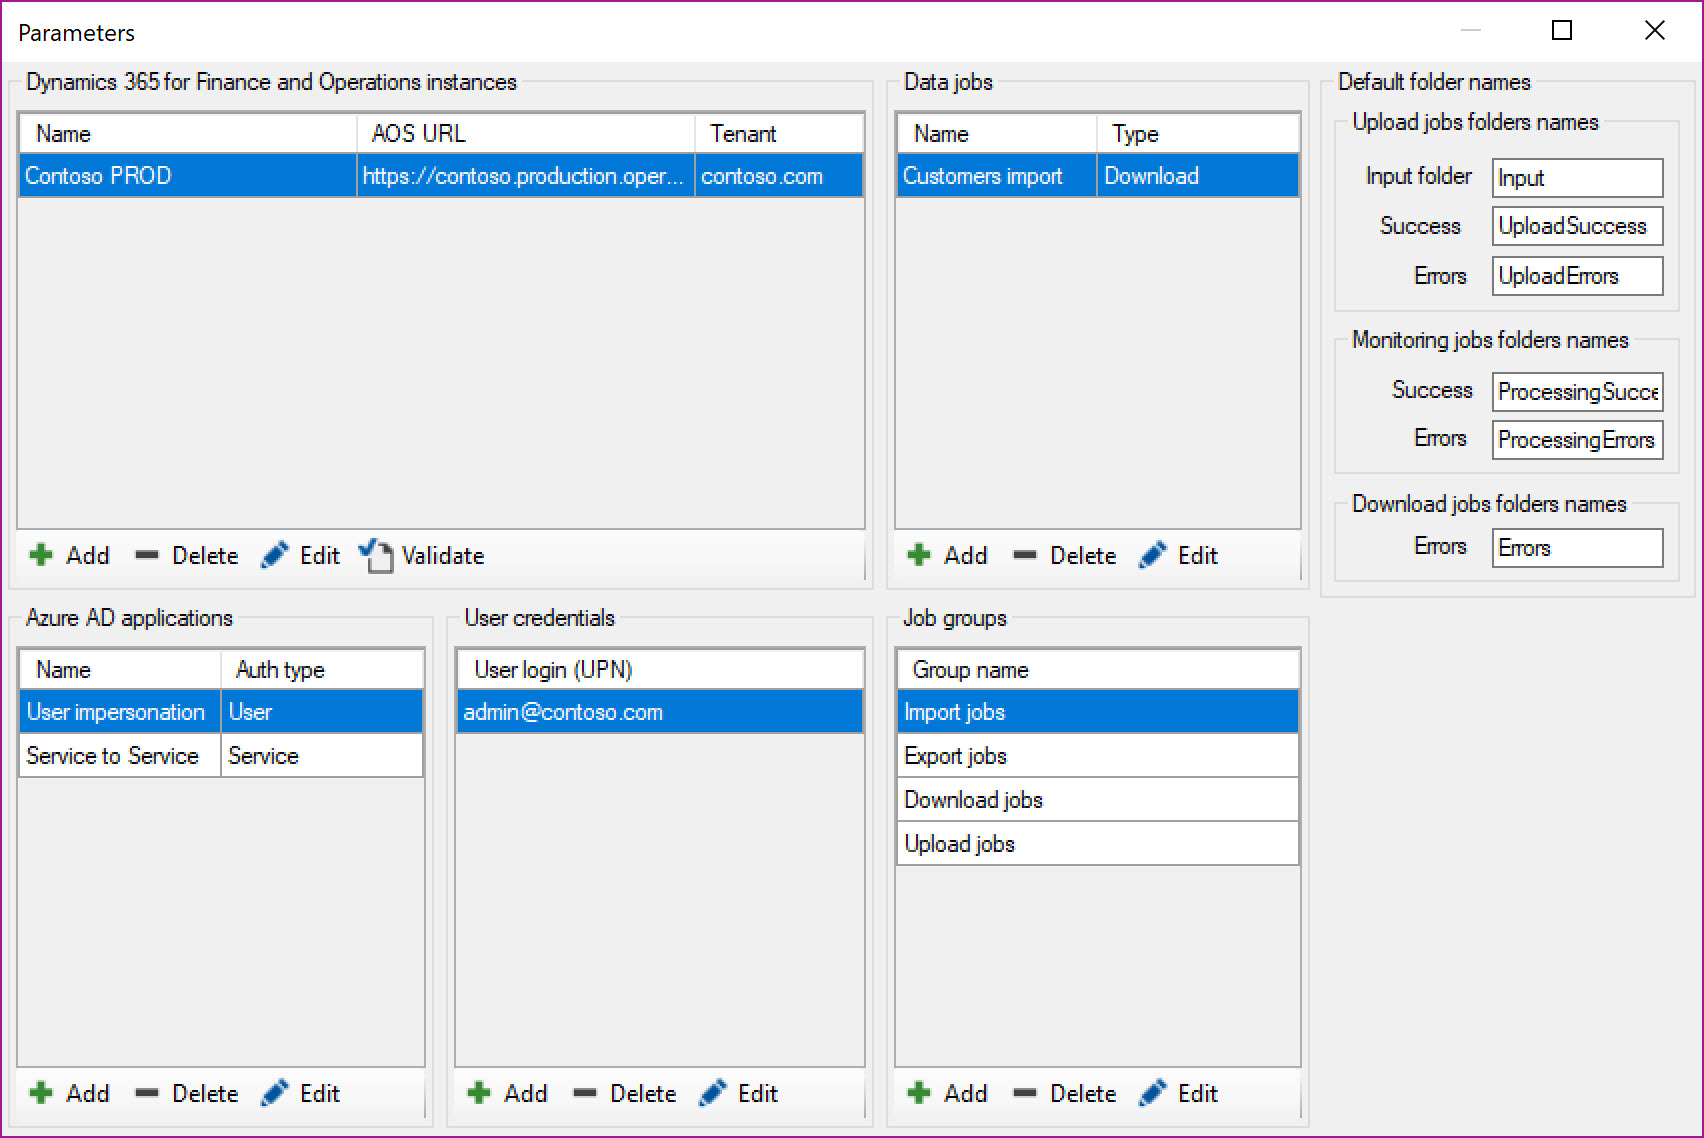Screen dimensions: 1704x1138
Task: Click the Tenant column header
Action: tap(779, 133)
